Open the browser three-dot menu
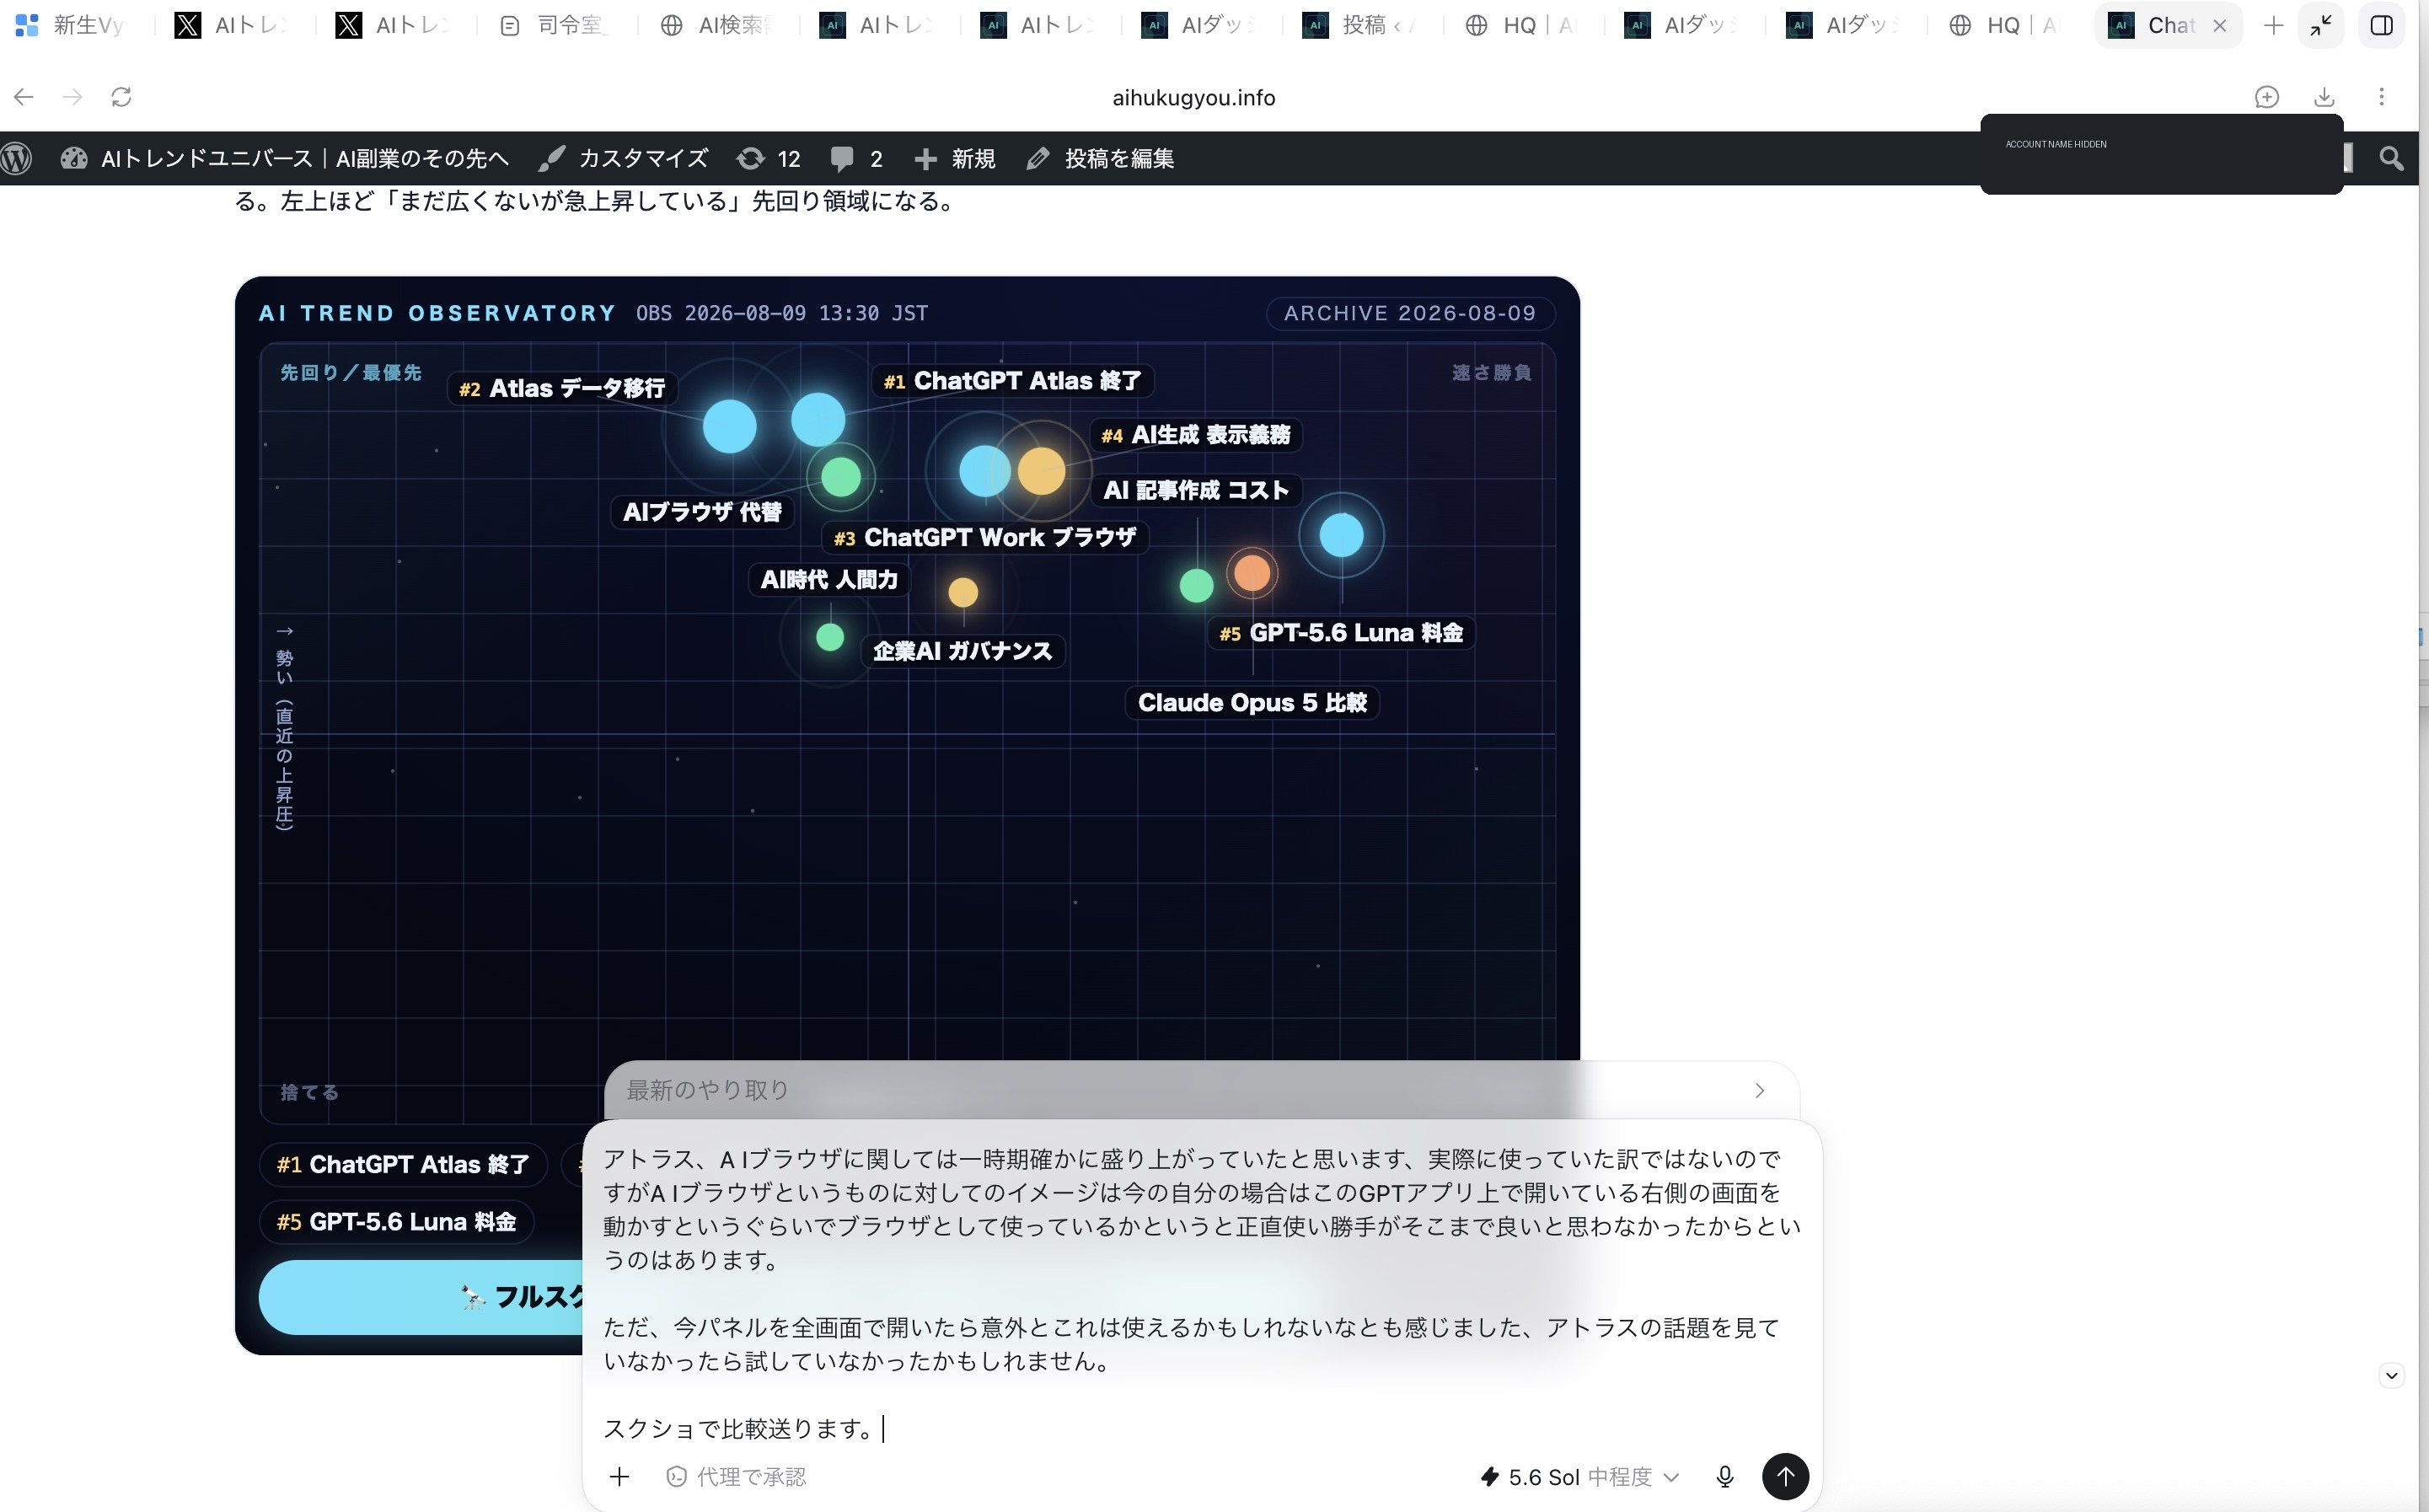This screenshot has height=1512, width=2429. (x=2381, y=97)
